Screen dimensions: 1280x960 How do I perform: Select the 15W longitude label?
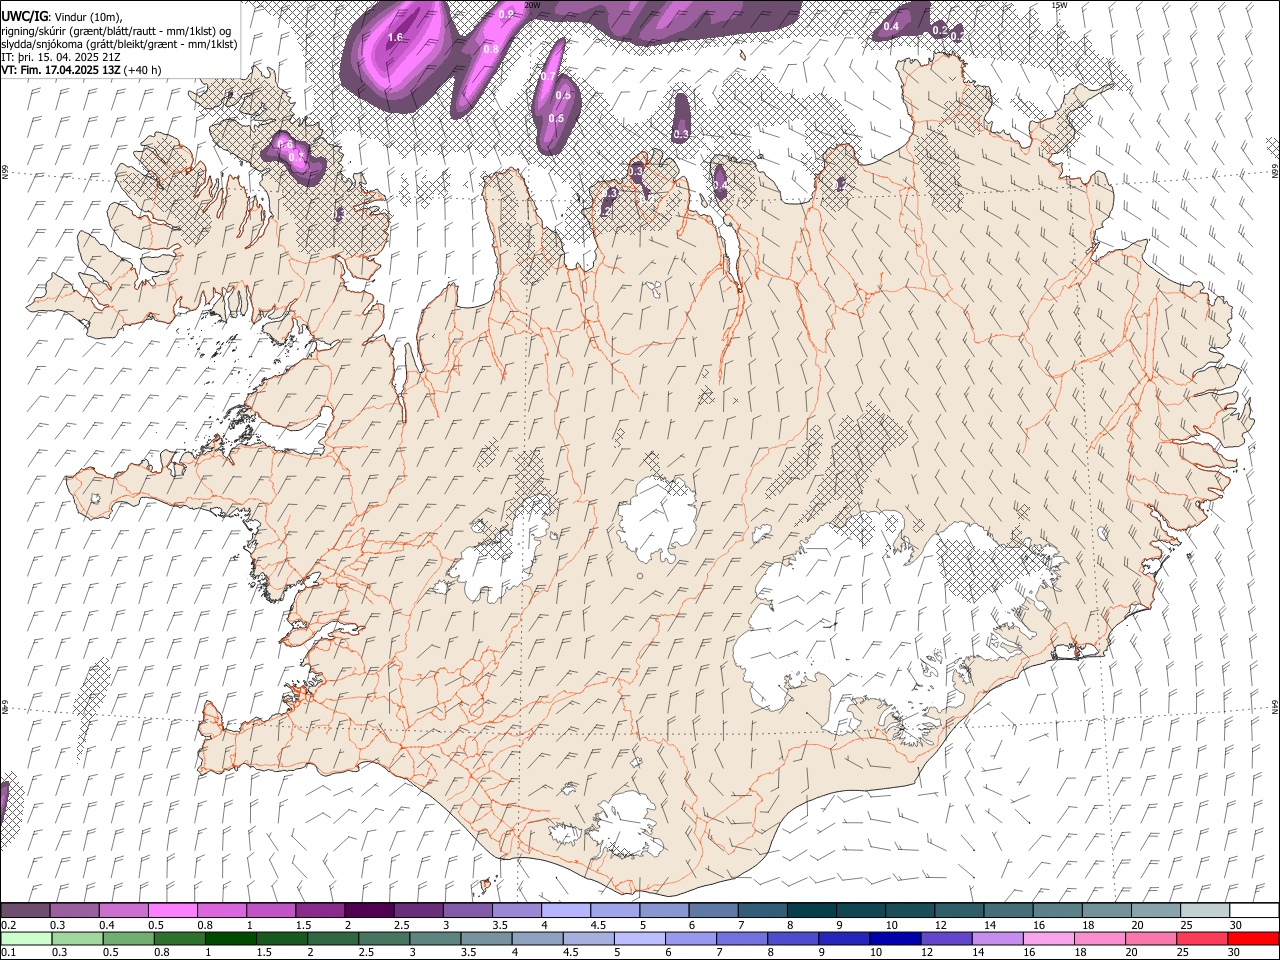coord(1059,5)
